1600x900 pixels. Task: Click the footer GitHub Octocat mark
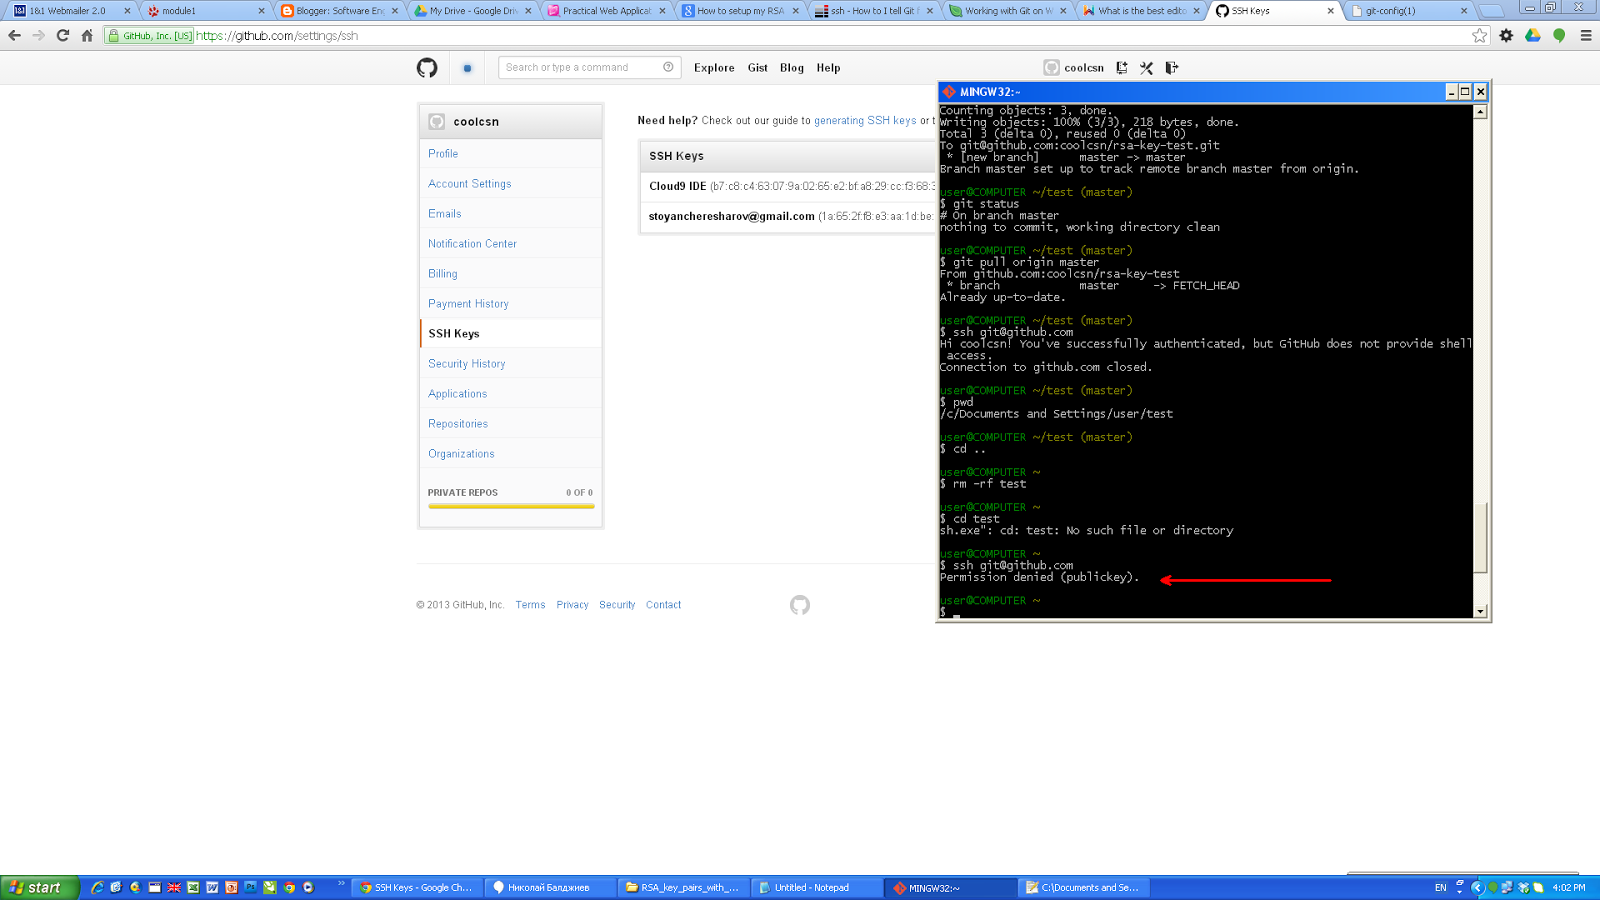[x=800, y=605]
